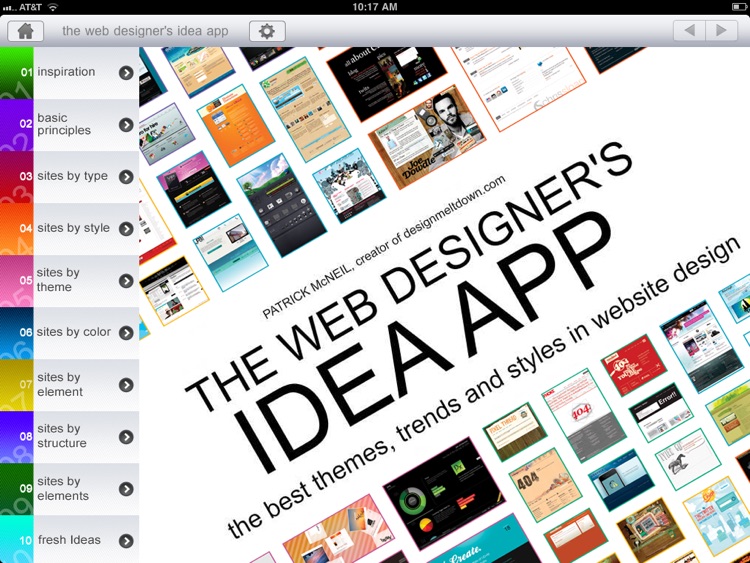
Task: Open sites by color section
Action: point(69,333)
